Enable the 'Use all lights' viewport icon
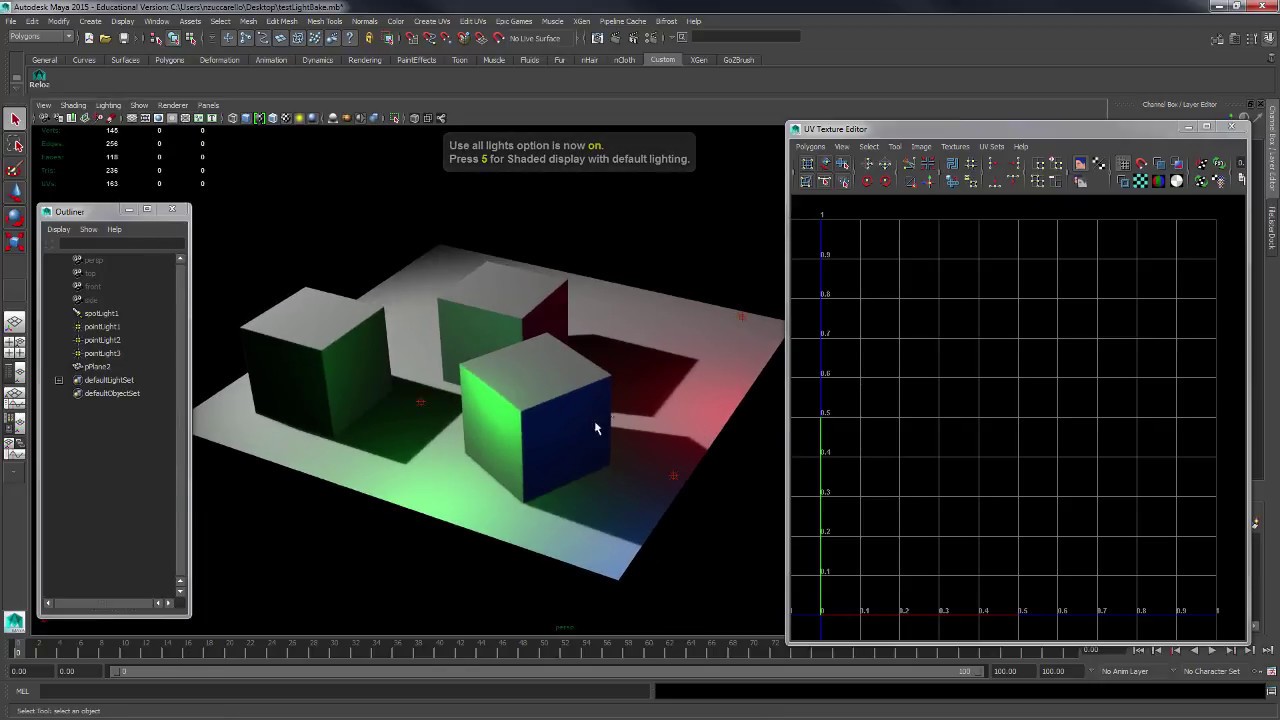Viewport: 1280px width, 720px height. (299, 118)
